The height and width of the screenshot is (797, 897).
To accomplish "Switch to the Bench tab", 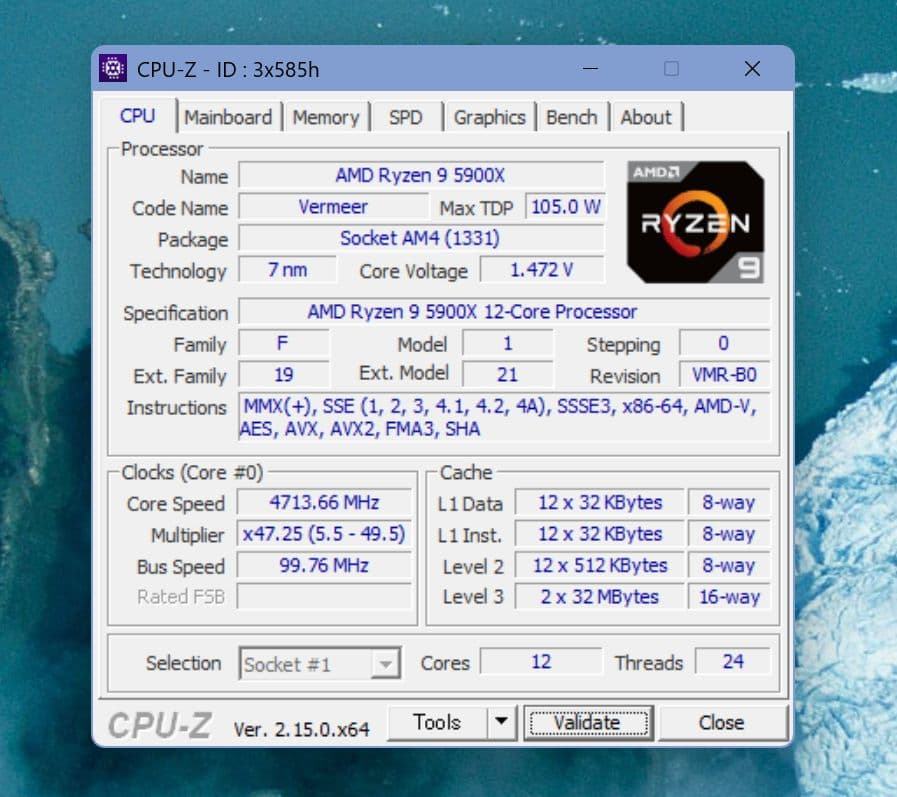I will 572,117.
